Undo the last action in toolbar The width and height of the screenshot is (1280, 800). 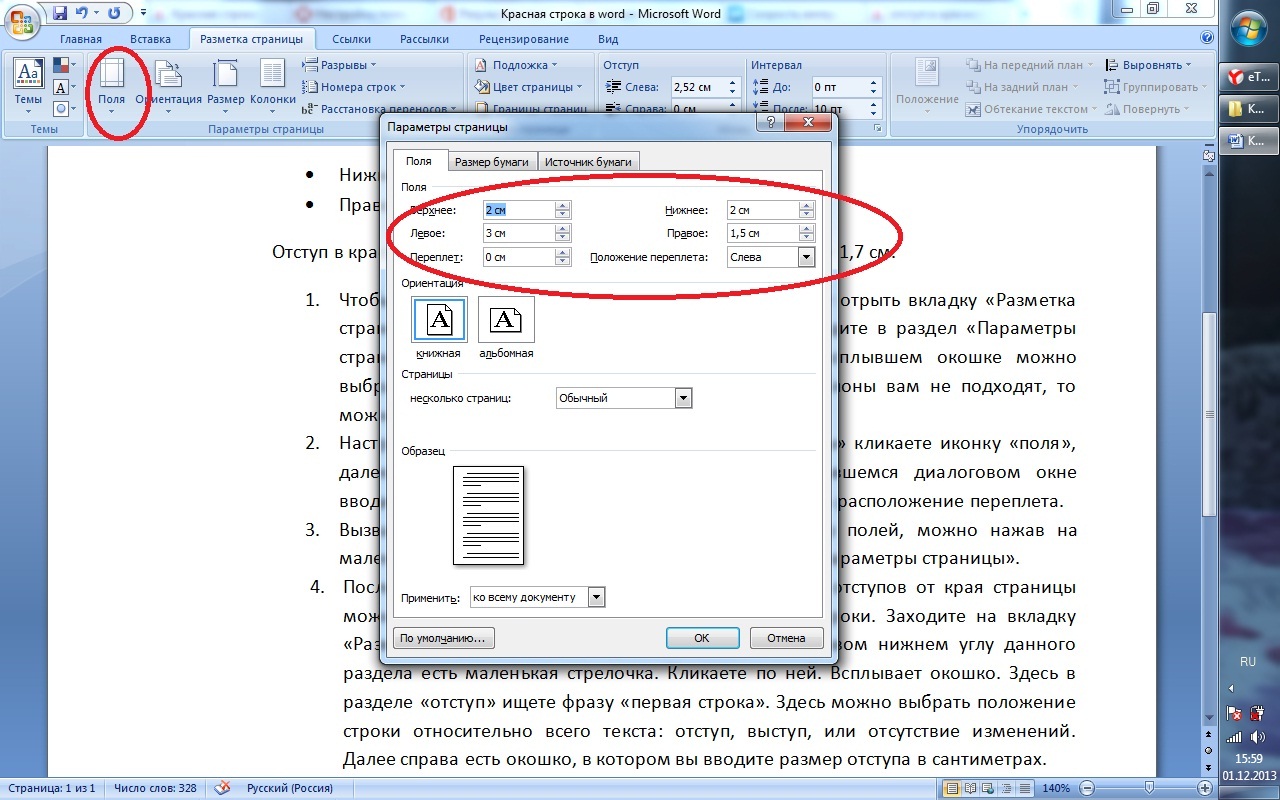(x=83, y=13)
